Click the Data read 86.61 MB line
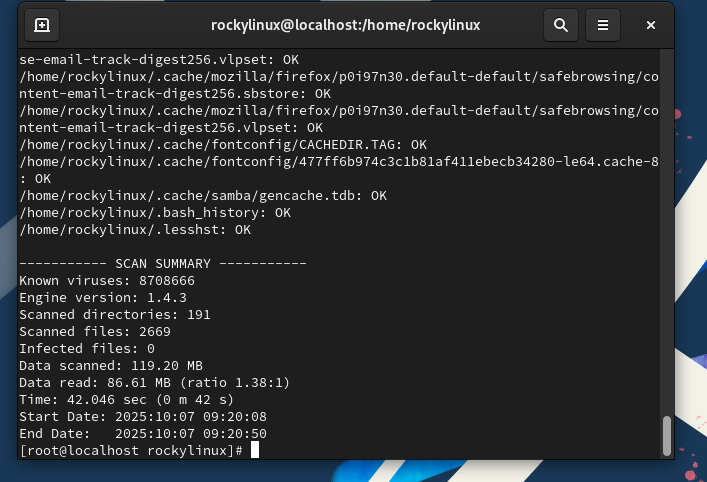Screen dimensions: 707x482 click(x=155, y=382)
